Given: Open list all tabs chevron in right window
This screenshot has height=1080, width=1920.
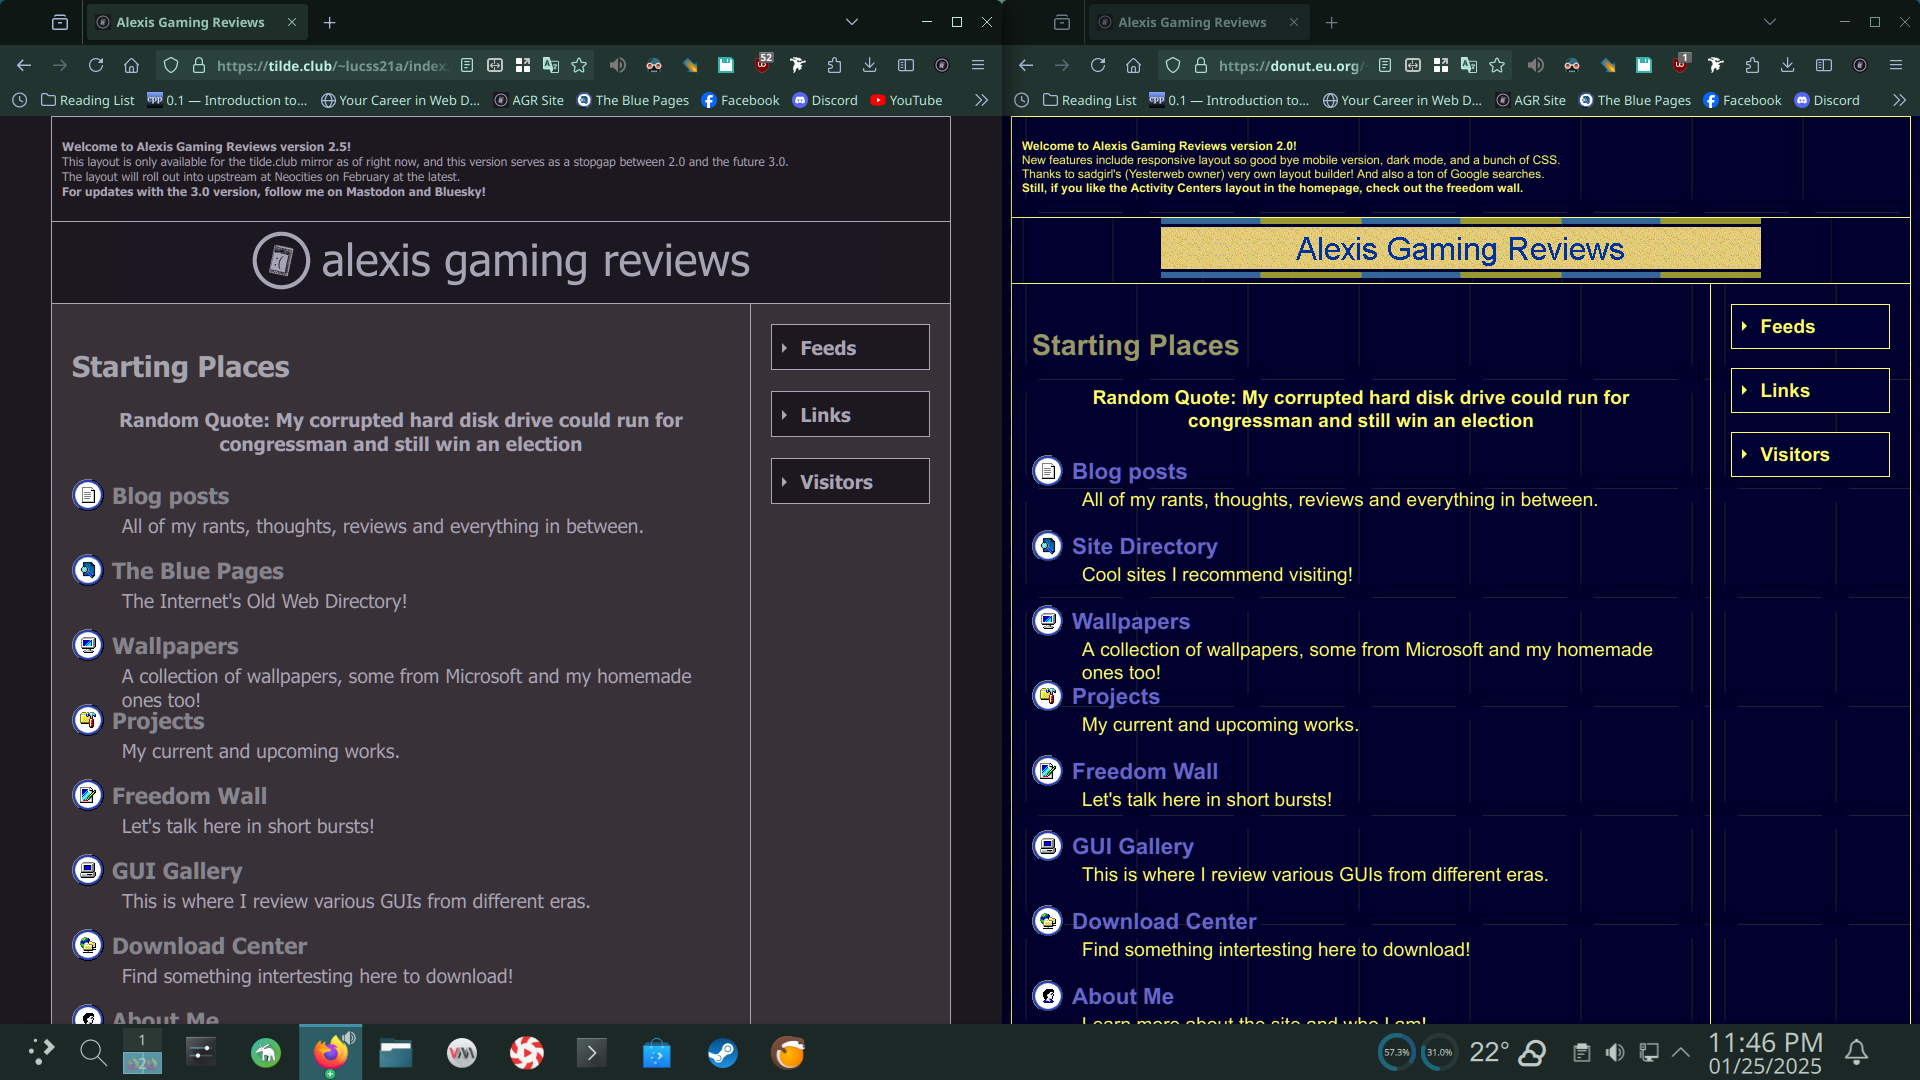Looking at the screenshot, I should pos(1770,22).
